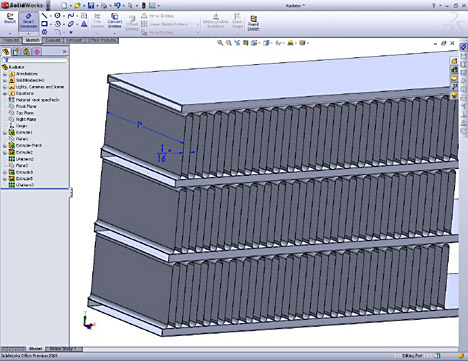
Task: Select the Line sketch tool
Action: (44, 16)
